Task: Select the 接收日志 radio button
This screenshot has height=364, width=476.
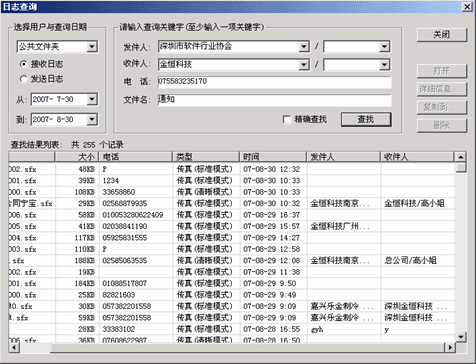Action: 23,64
